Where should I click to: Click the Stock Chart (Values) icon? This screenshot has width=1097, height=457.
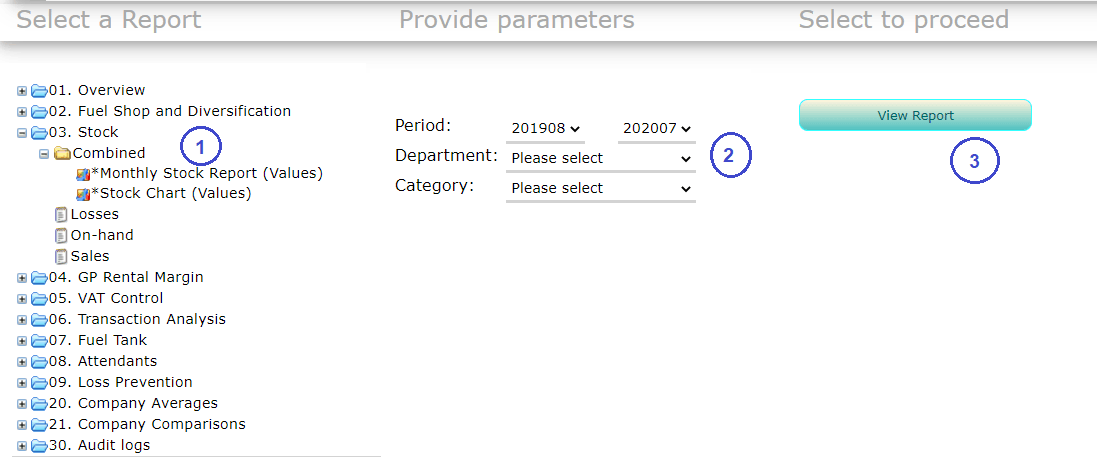point(83,194)
